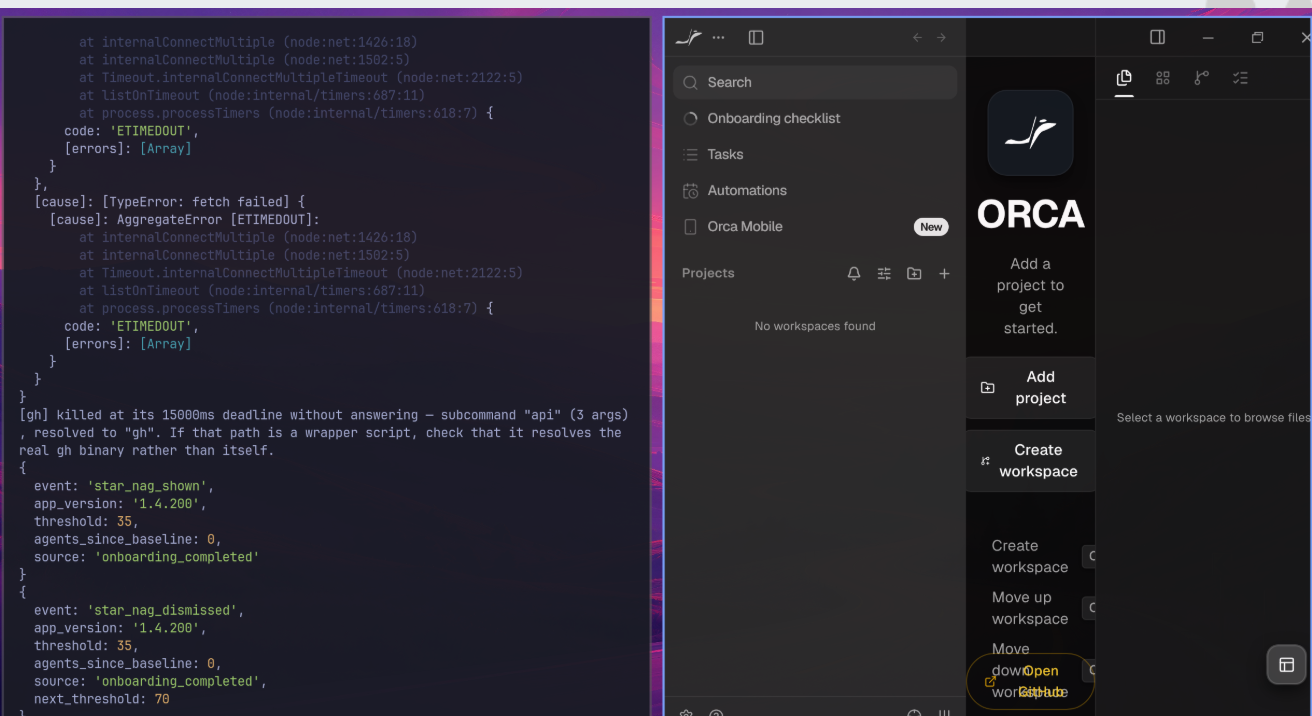
Task: Select Orca Mobile in the sidebar
Action: tap(815, 226)
